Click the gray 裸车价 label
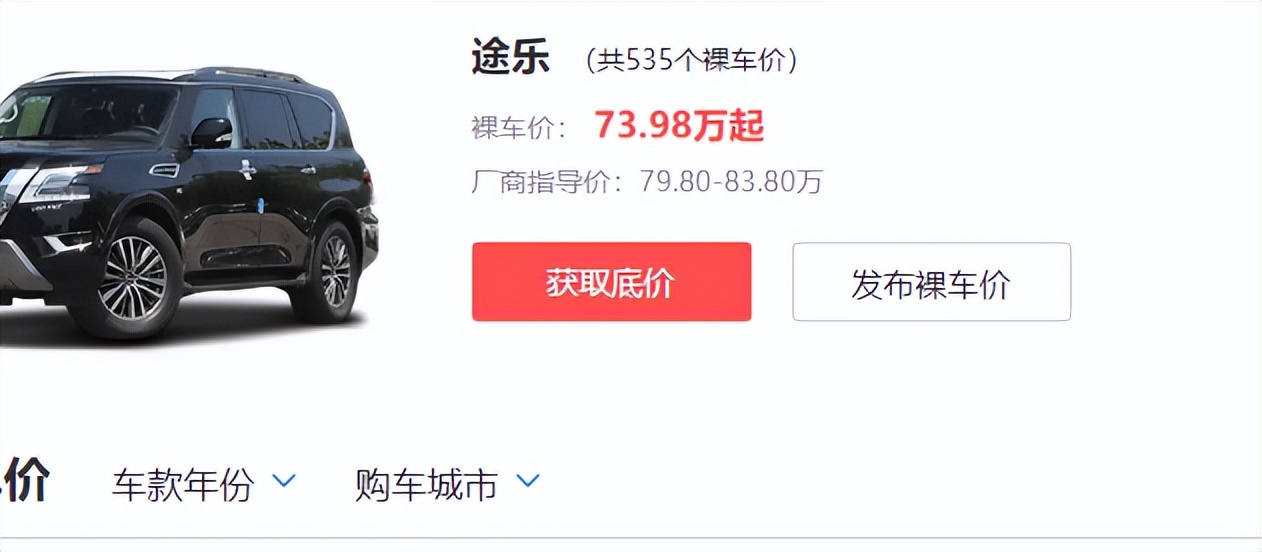Viewport: 1262px width, 552px height. (x=518, y=128)
